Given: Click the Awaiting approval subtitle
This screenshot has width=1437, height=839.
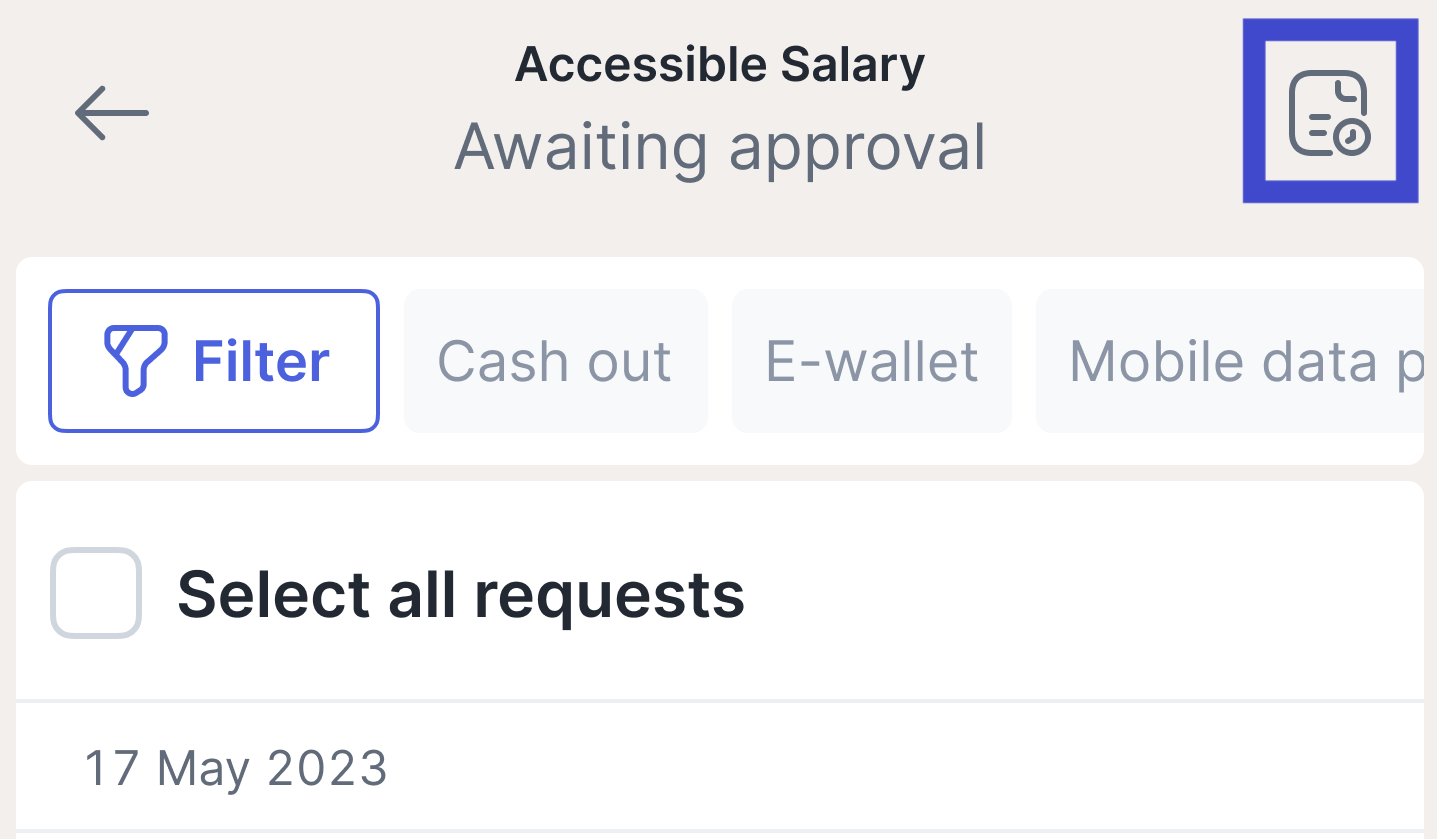Looking at the screenshot, I should 719,147.
